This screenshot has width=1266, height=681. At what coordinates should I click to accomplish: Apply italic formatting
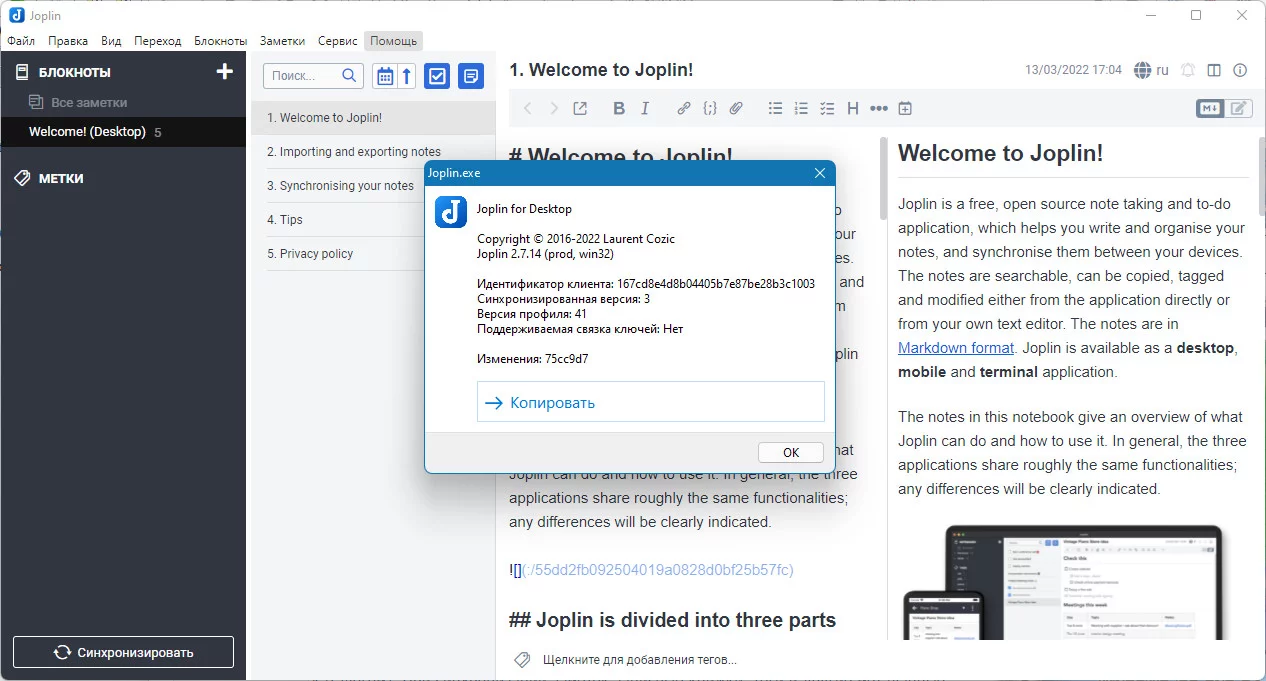tap(645, 108)
